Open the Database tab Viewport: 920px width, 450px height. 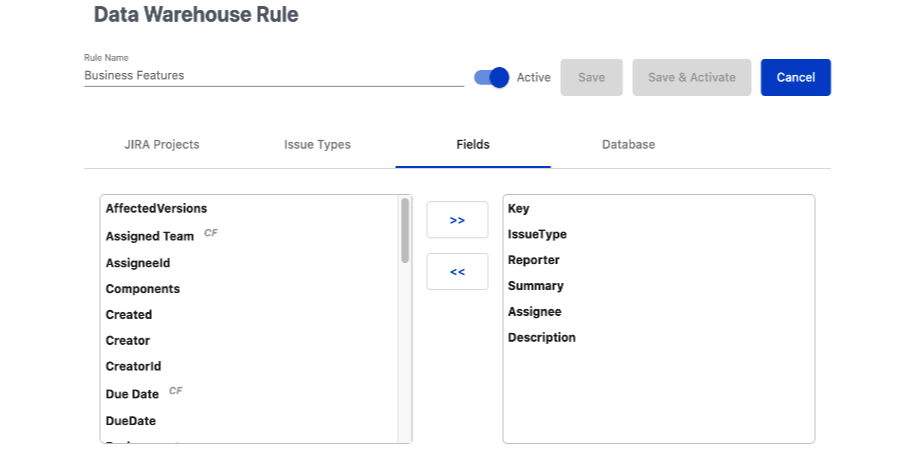tap(628, 145)
